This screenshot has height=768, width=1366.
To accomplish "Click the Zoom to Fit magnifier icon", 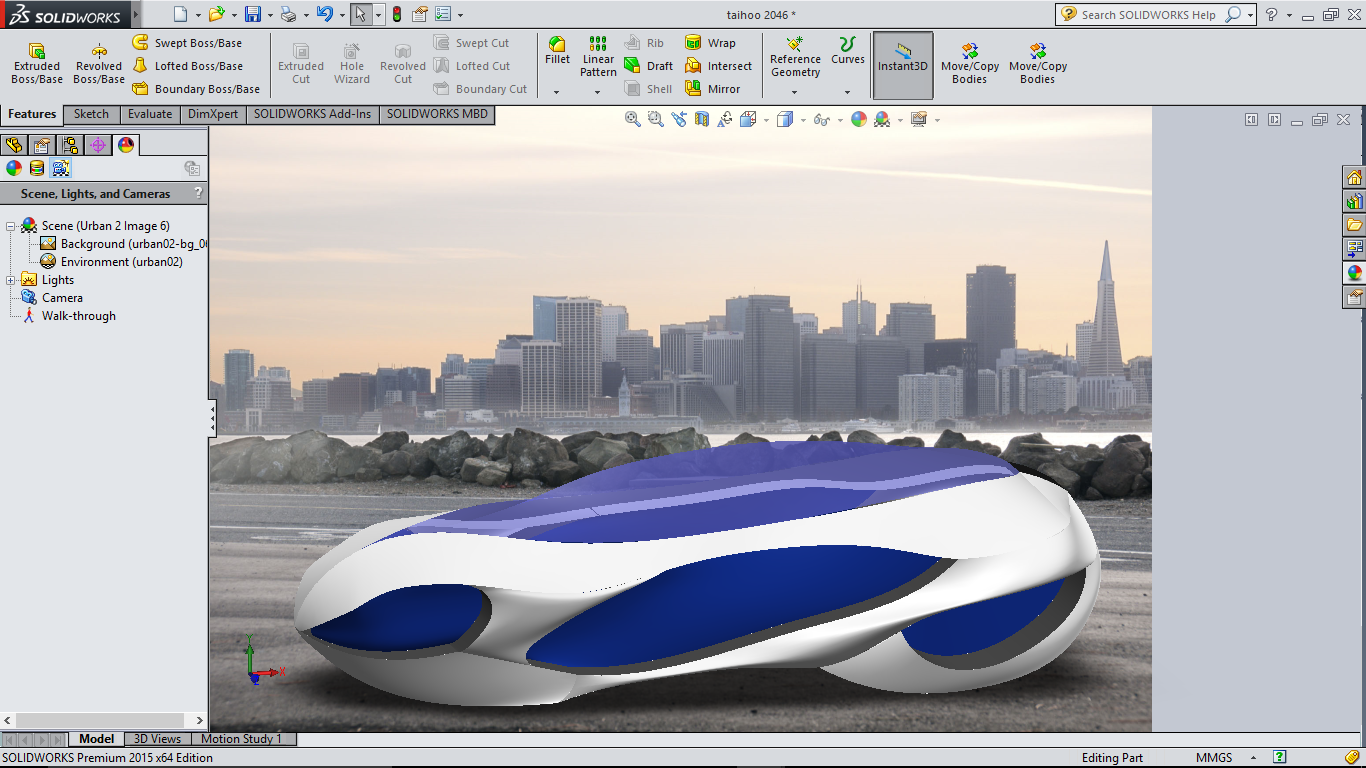I will click(x=633, y=119).
